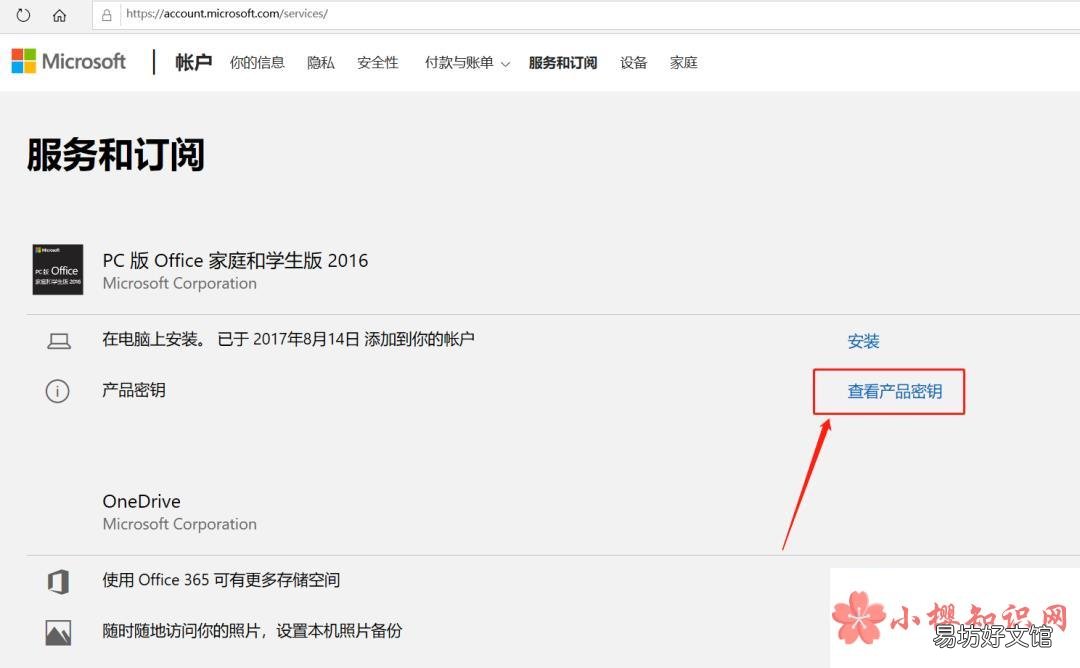1080x668 pixels.
Task: Click the address bar URL field
Action: [x=585, y=14]
